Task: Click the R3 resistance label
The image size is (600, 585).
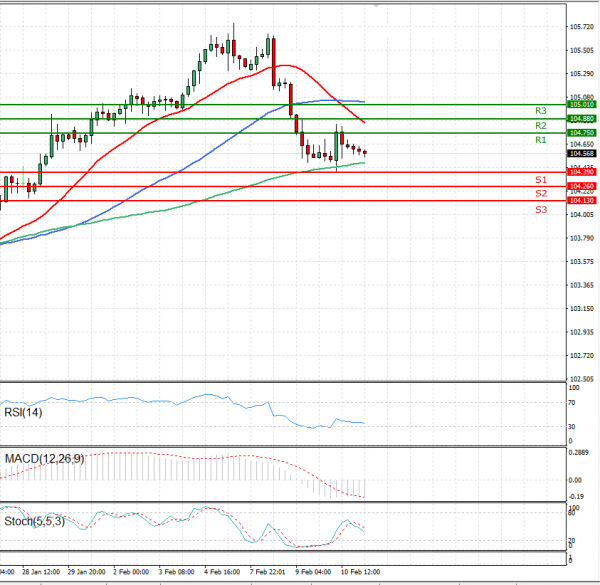Action: click(540, 111)
